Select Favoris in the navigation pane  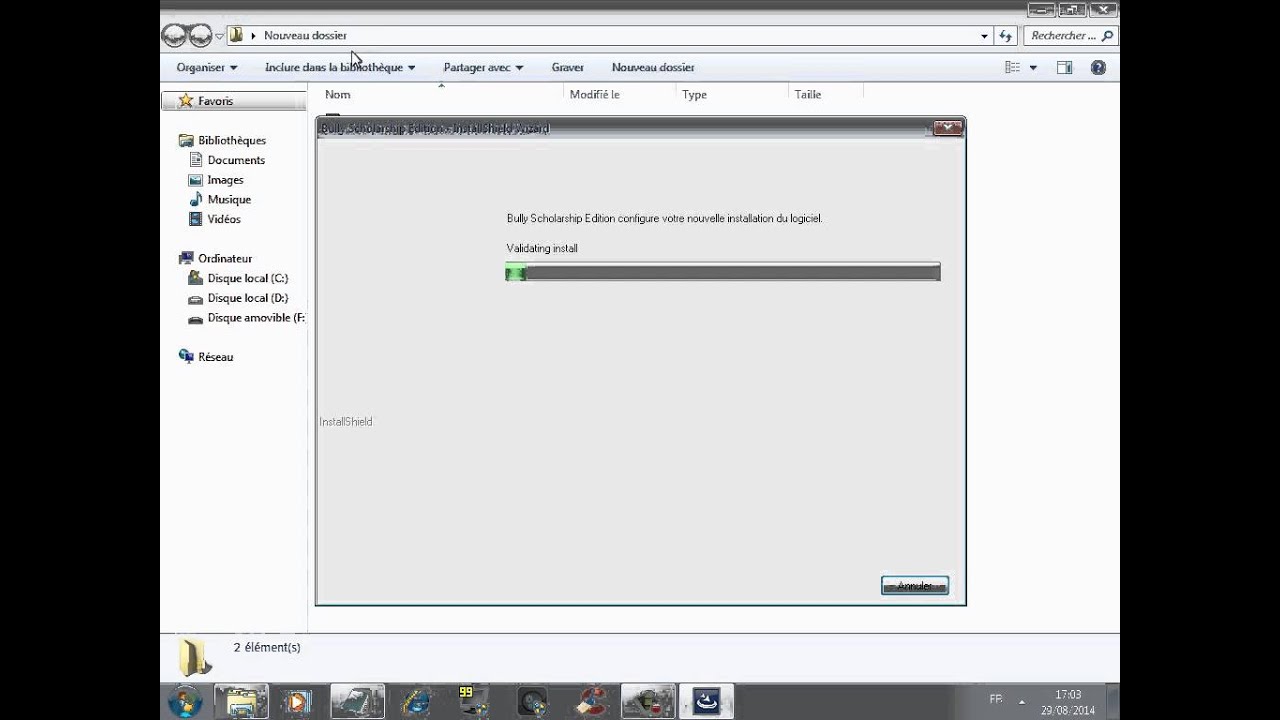tap(215, 101)
